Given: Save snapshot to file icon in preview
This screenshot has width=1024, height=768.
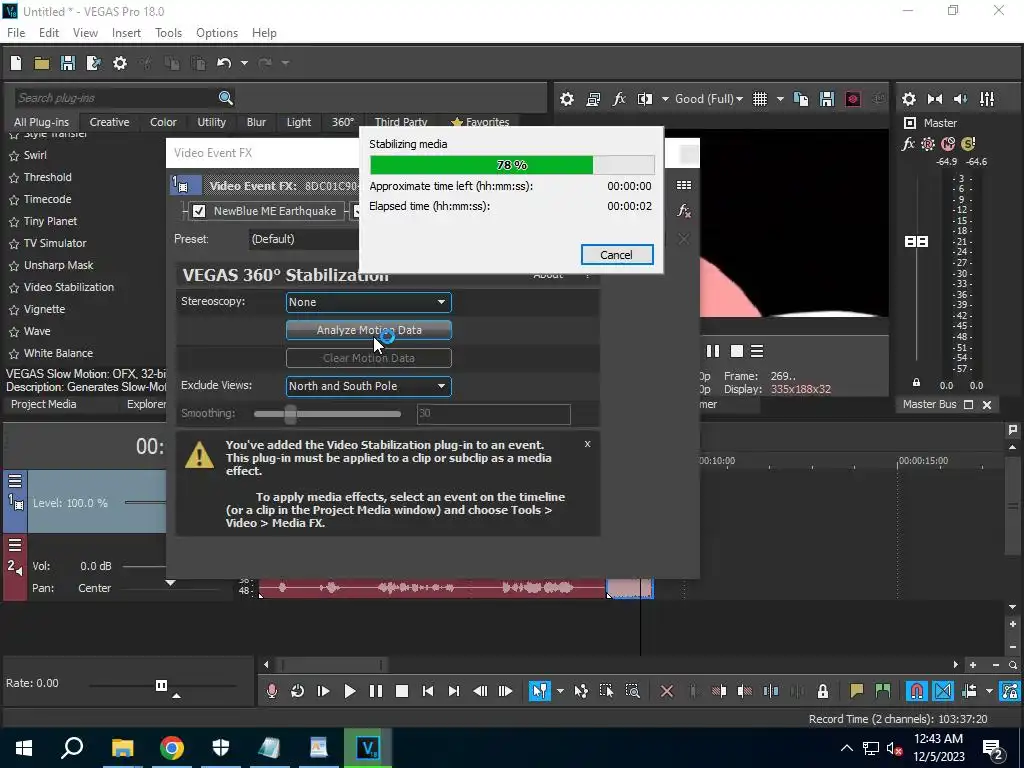Looking at the screenshot, I should [x=827, y=99].
